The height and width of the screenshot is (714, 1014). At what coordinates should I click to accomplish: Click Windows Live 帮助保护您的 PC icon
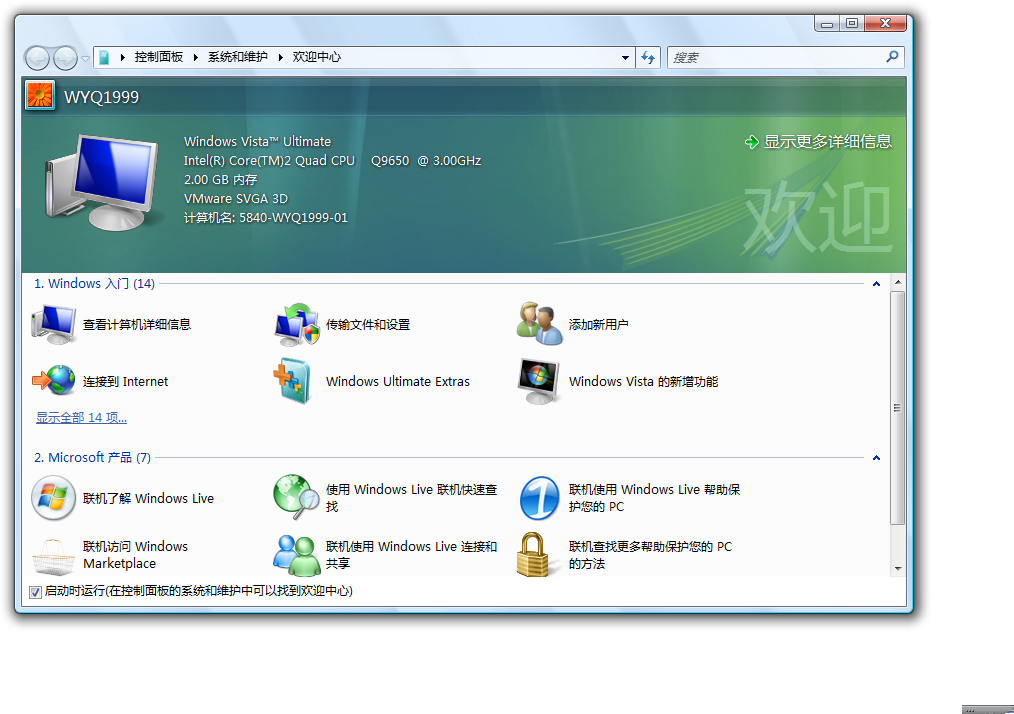point(539,498)
